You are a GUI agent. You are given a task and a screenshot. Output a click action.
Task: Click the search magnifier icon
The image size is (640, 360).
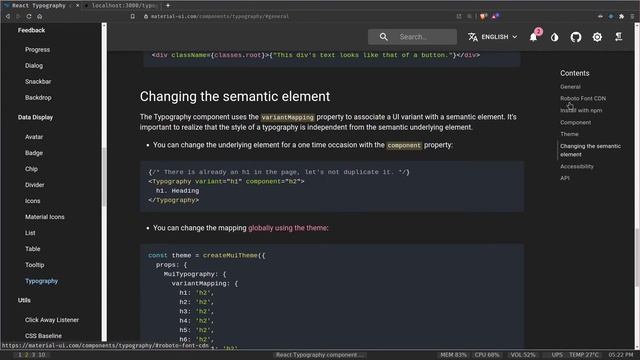(383, 37)
